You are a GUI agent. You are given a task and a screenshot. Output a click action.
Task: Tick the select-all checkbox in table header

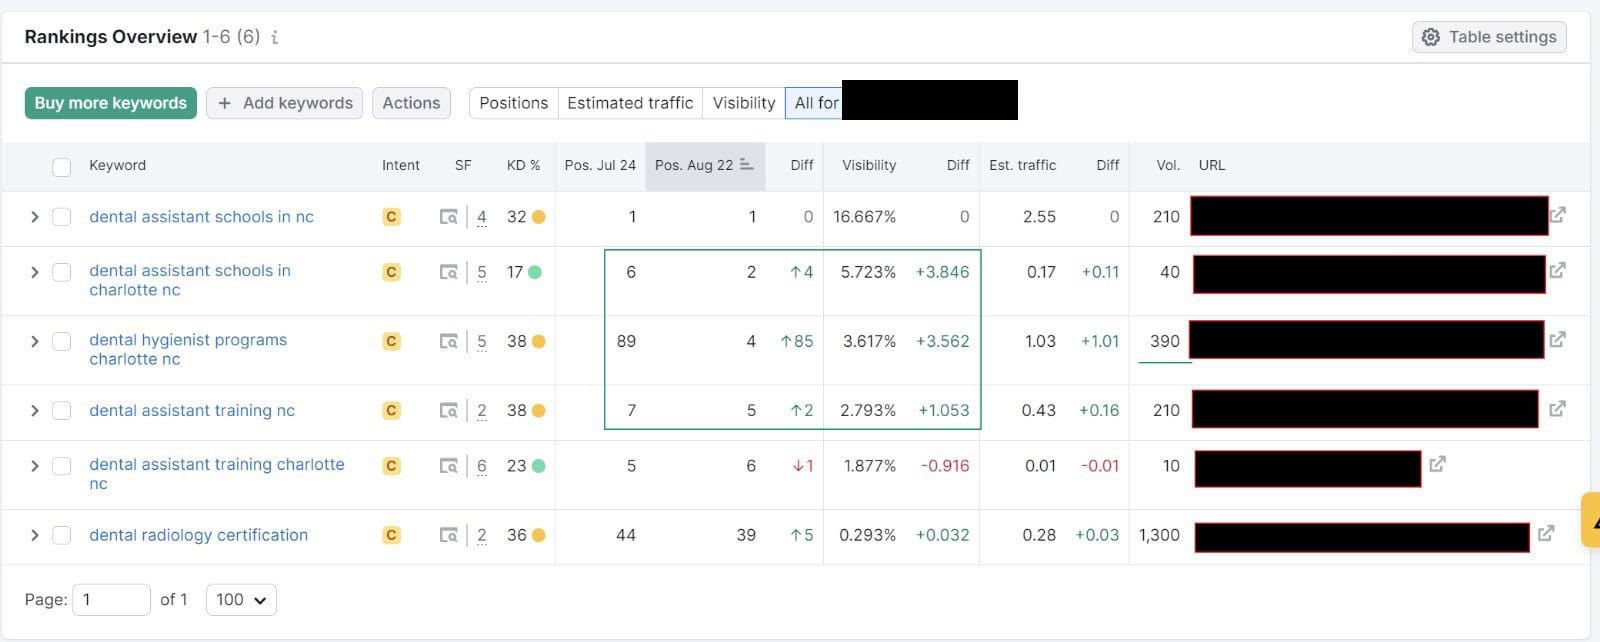point(62,166)
